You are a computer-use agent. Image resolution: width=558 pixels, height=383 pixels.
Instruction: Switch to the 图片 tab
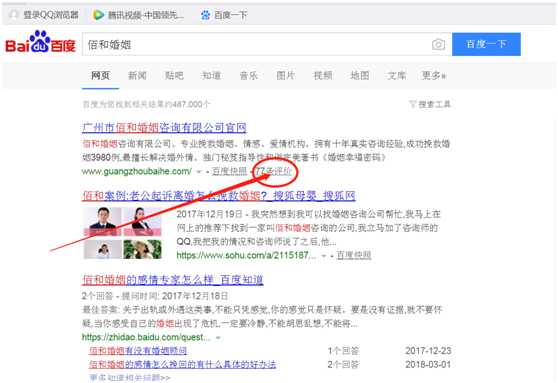click(286, 75)
